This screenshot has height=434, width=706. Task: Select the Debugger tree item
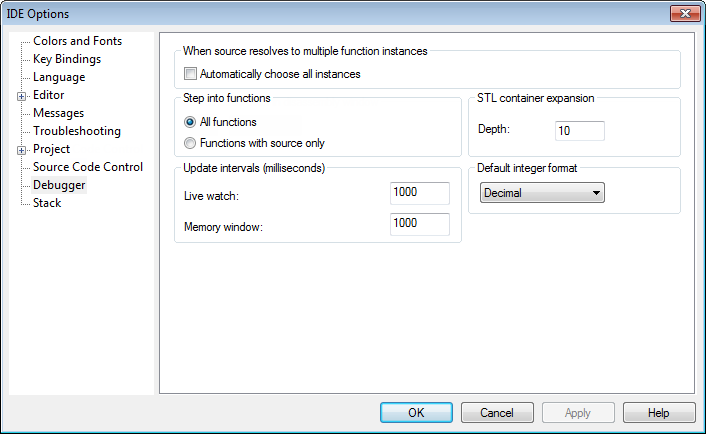(x=59, y=185)
